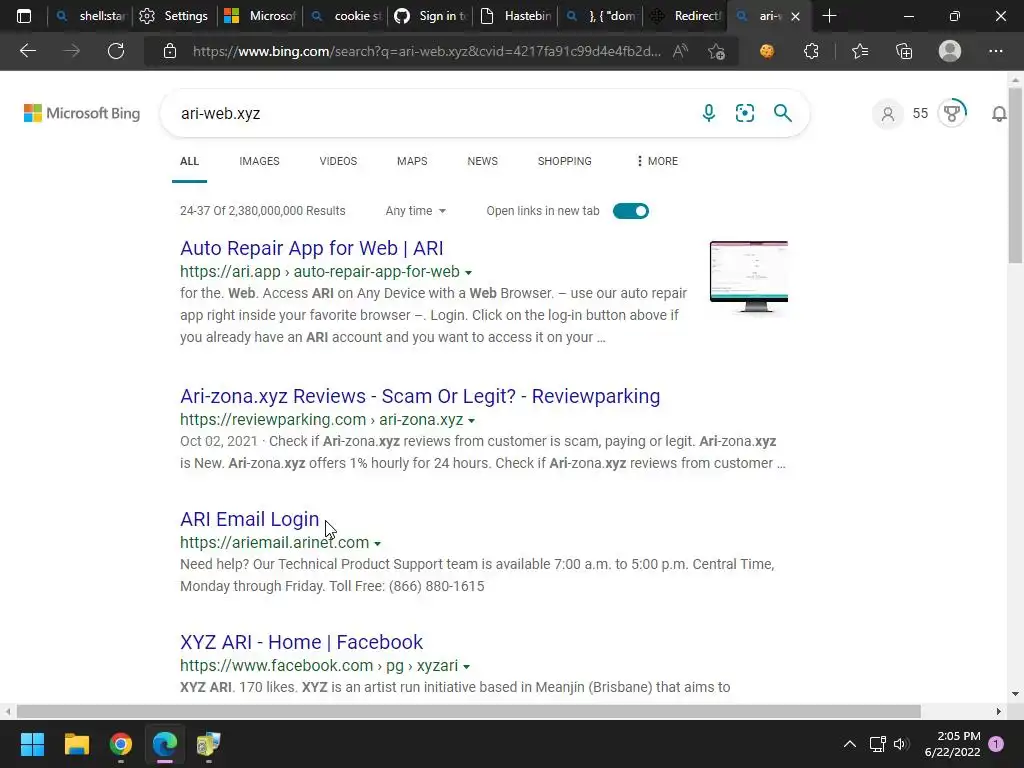Image resolution: width=1024 pixels, height=768 pixels.
Task: Switch to the IMAGES tab
Action: point(259,161)
